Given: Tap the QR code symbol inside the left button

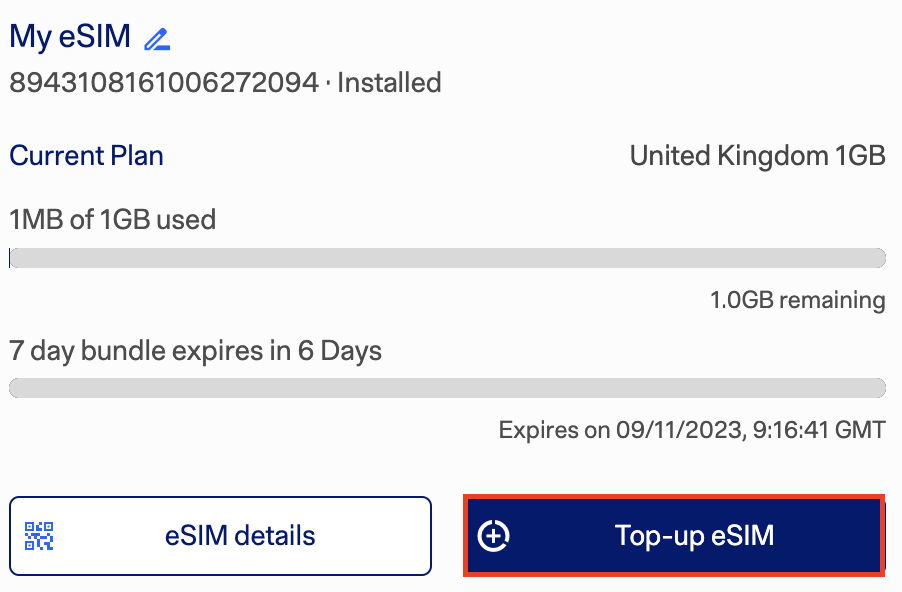Looking at the screenshot, I should pyautogui.click(x=40, y=536).
